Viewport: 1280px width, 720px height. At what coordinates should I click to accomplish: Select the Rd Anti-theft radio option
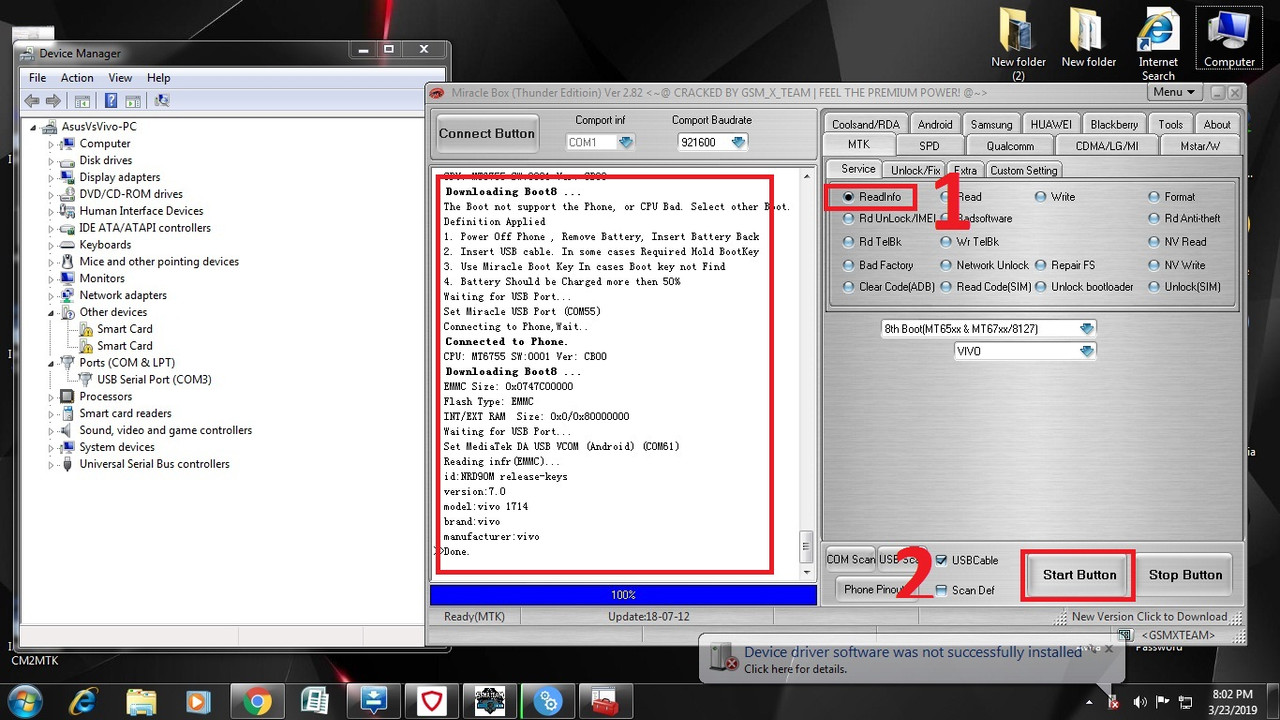1154,218
